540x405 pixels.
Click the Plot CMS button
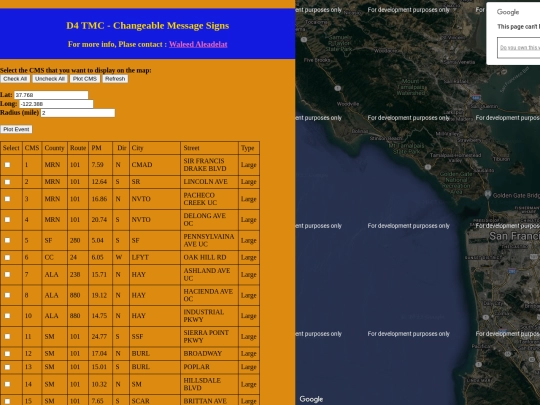(x=85, y=79)
